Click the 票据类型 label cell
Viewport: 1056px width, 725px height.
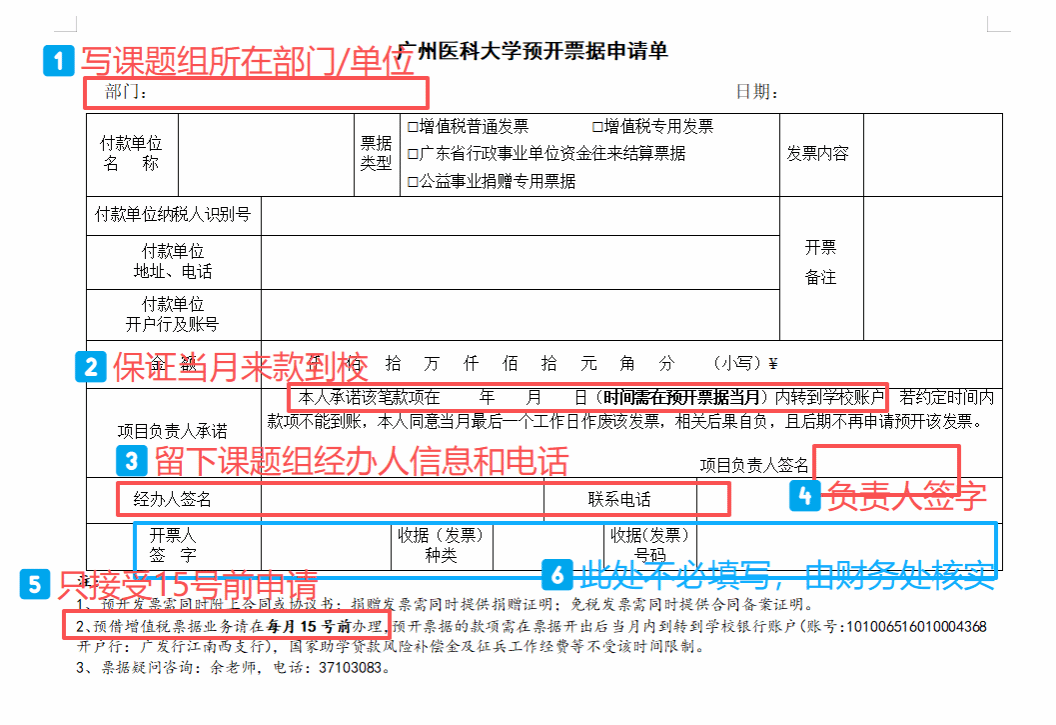(x=377, y=155)
